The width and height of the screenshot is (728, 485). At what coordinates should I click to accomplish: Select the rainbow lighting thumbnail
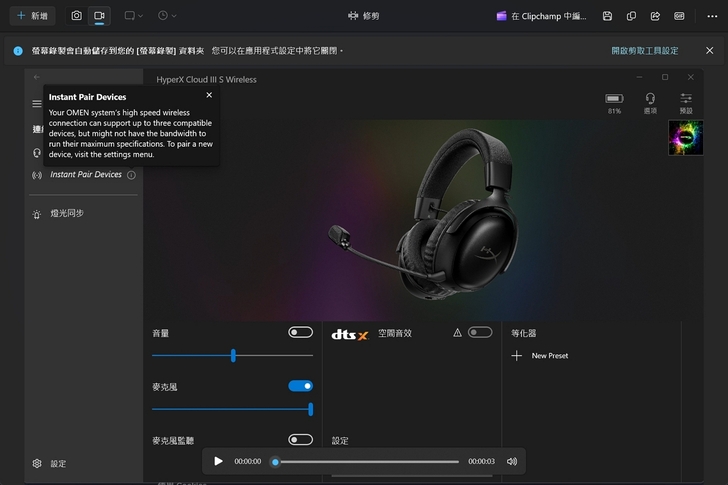[686, 138]
